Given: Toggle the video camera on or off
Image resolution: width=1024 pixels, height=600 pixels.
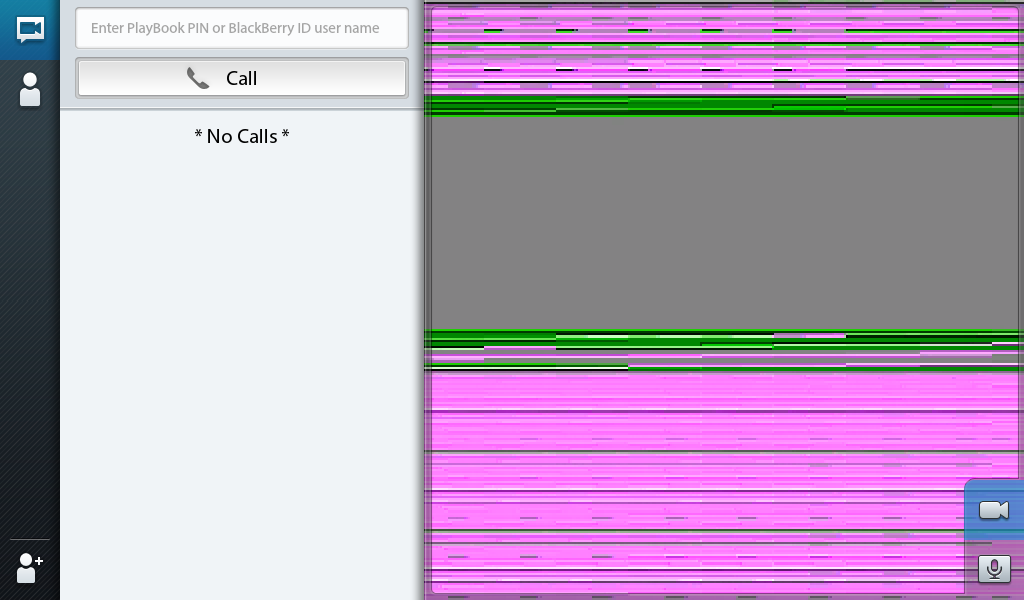Looking at the screenshot, I should 993,510.
